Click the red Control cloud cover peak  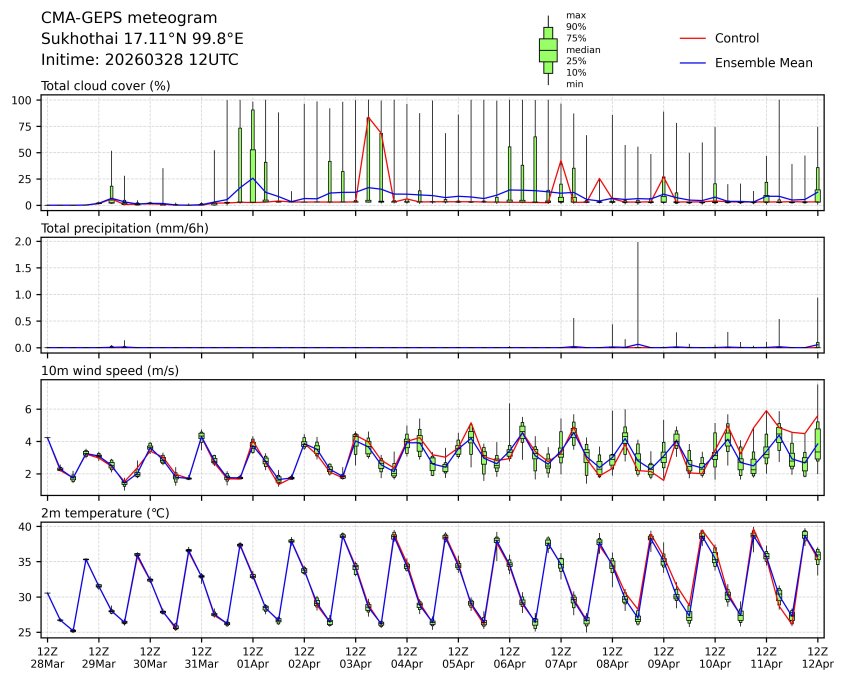pyautogui.click(x=368, y=117)
